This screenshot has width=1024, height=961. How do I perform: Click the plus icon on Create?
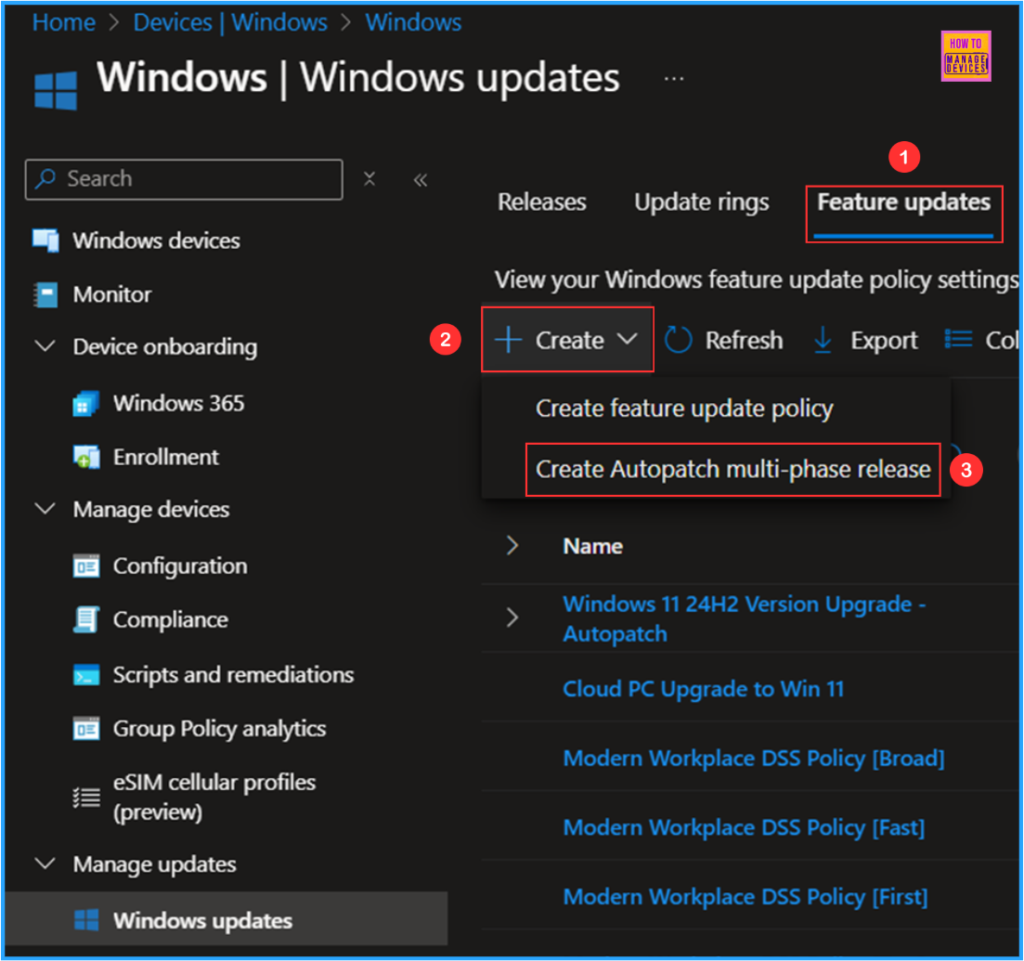pos(508,340)
